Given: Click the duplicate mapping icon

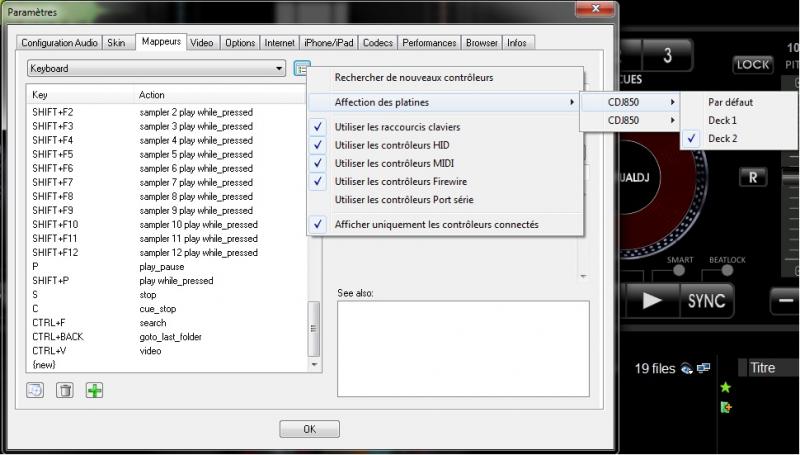Looking at the screenshot, I should 35,390.
